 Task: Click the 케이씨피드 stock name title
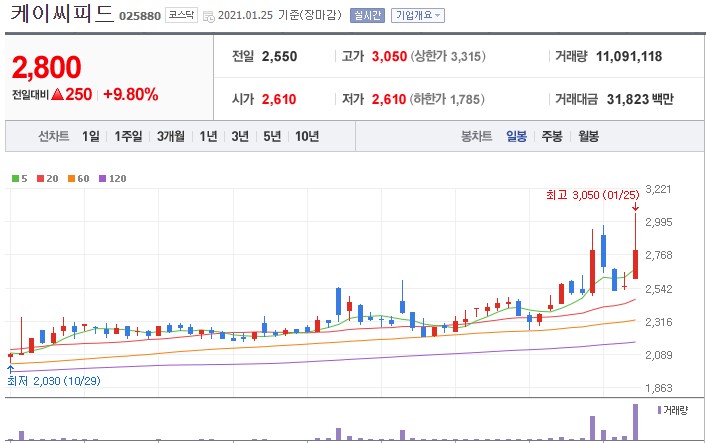tap(61, 14)
